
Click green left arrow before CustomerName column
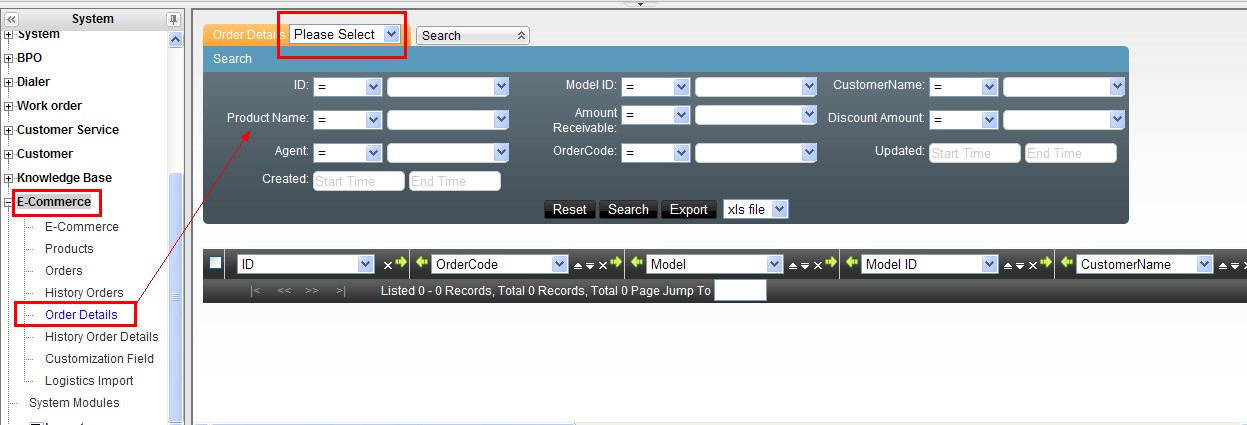[x=1066, y=264]
